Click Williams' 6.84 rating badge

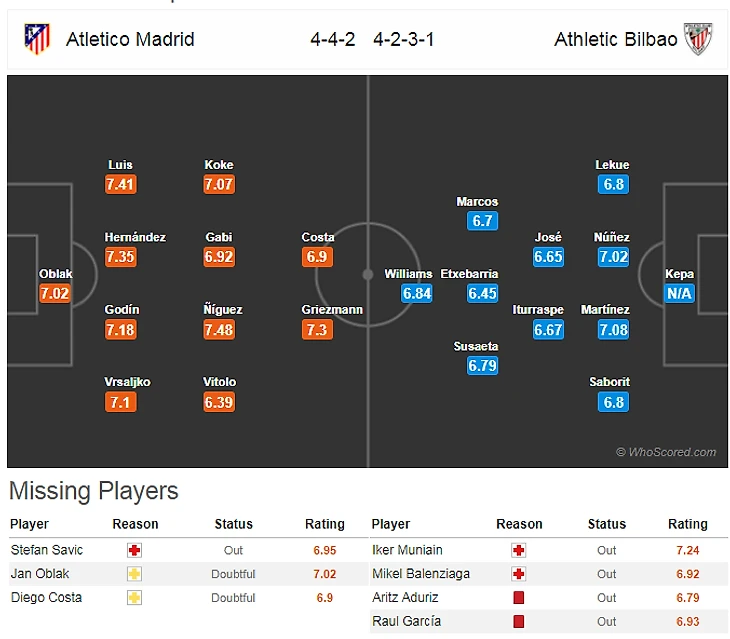pos(417,294)
